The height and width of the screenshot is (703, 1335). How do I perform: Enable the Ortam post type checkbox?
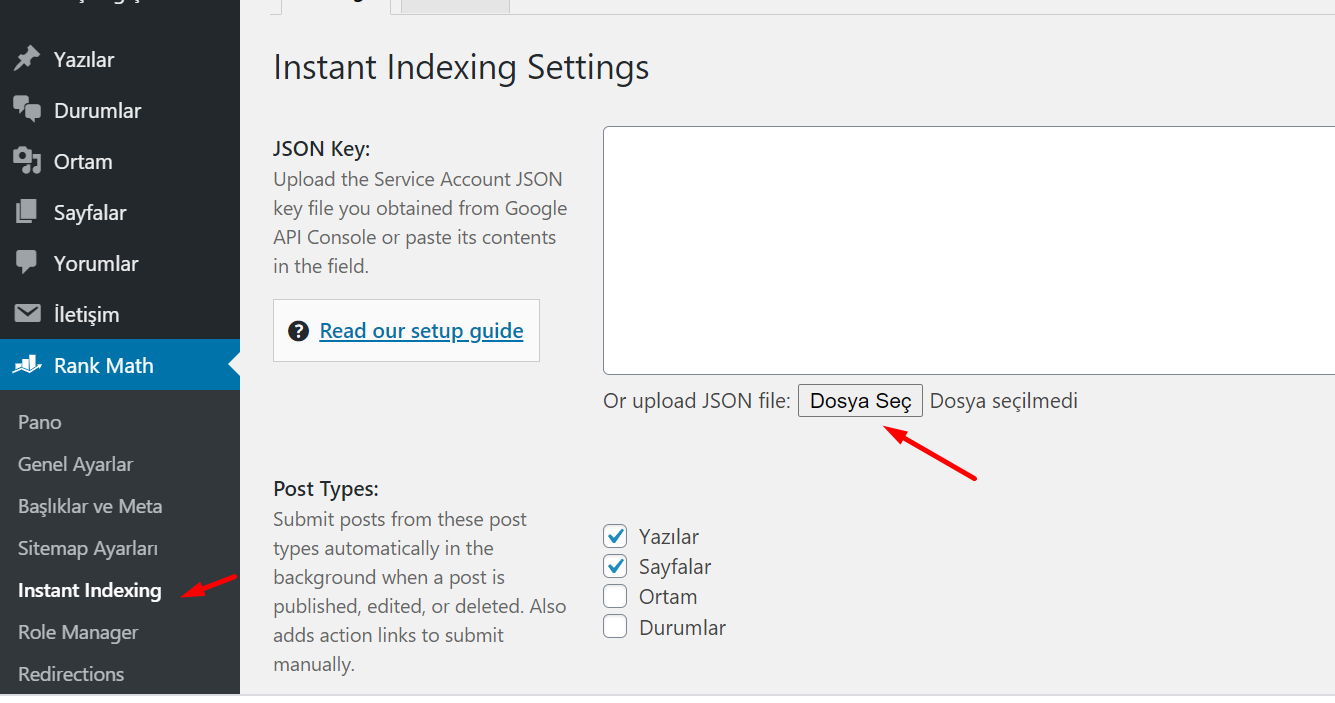coord(615,596)
